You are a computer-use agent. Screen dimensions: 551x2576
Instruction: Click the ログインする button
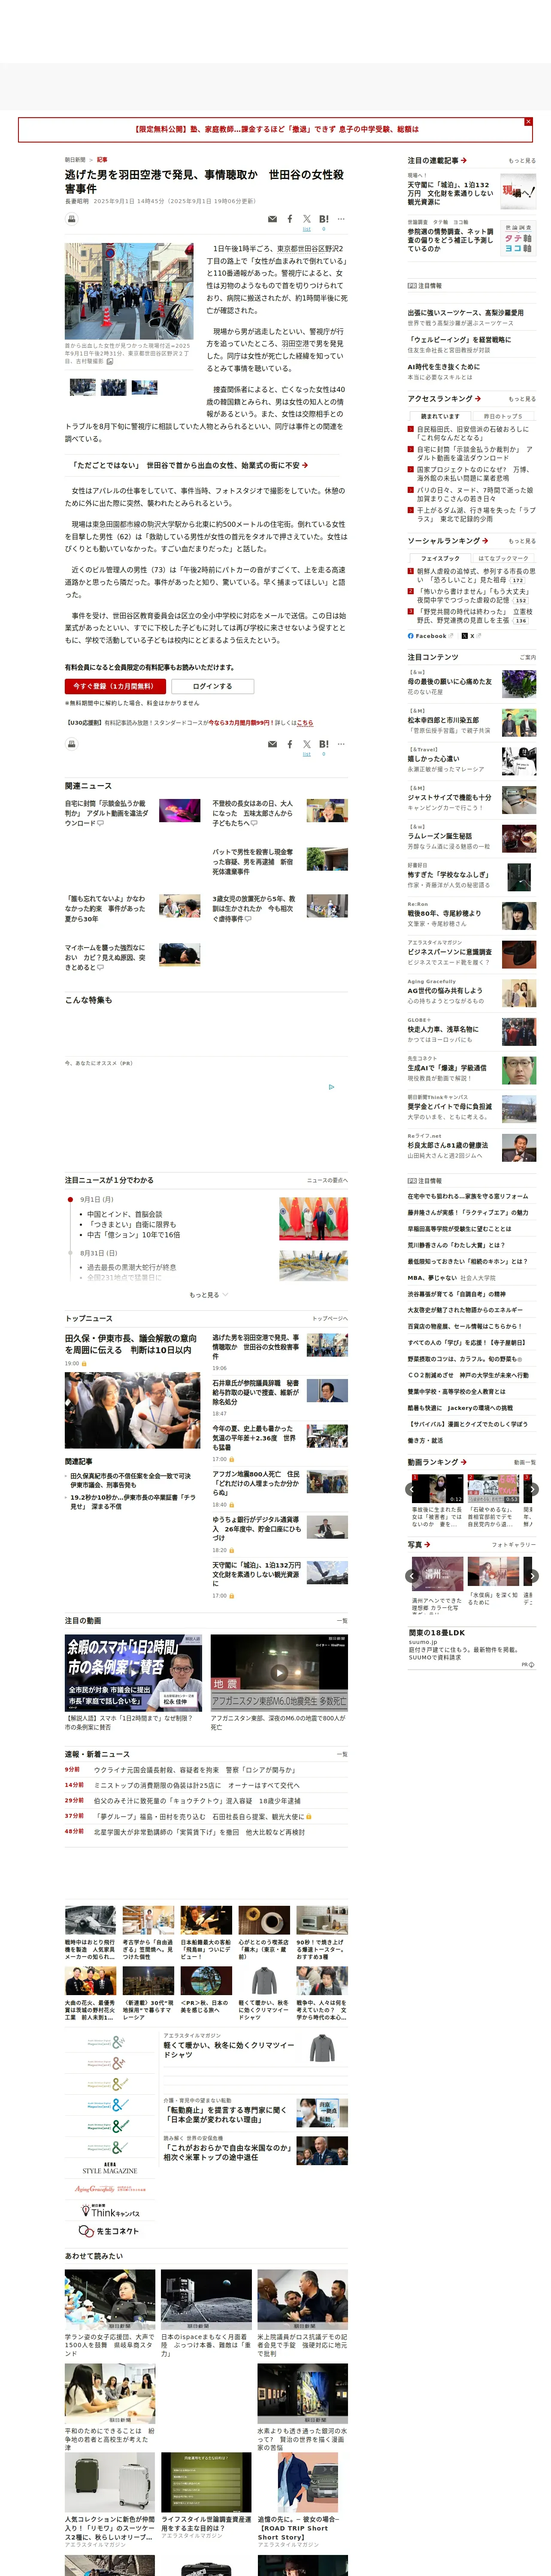coord(212,686)
